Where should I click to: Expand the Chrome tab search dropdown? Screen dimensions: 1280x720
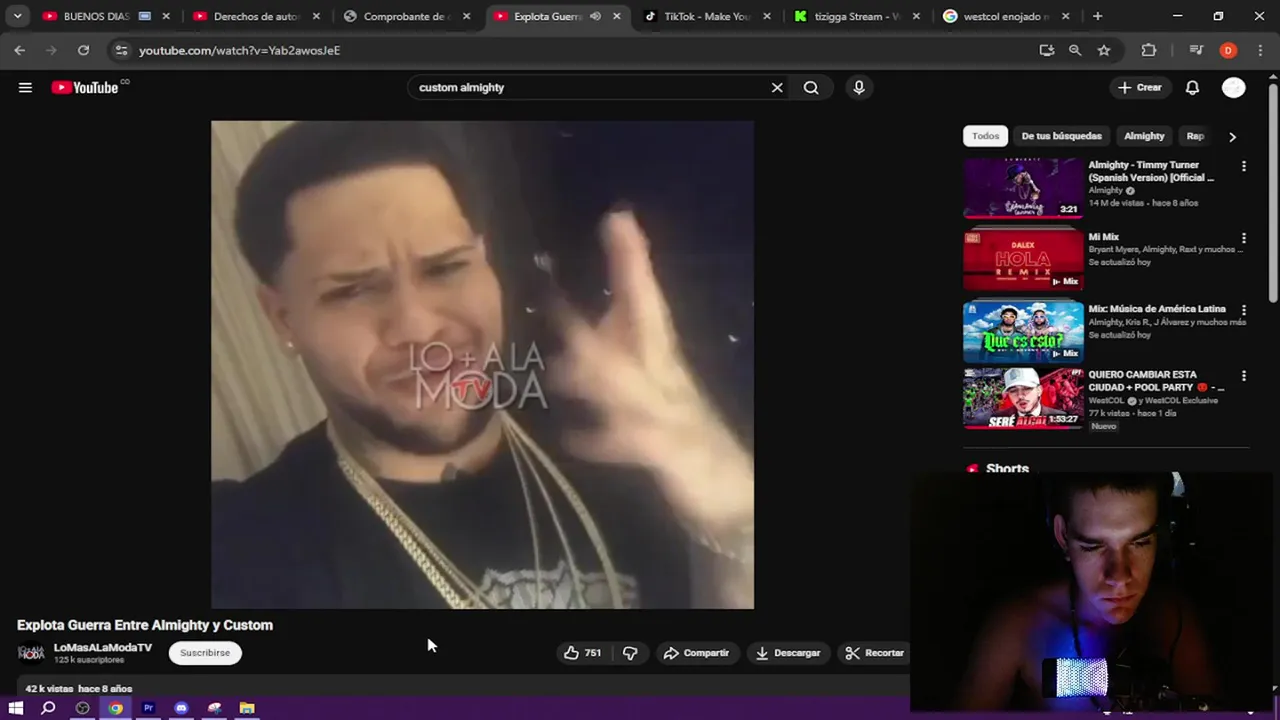[x=17, y=16]
